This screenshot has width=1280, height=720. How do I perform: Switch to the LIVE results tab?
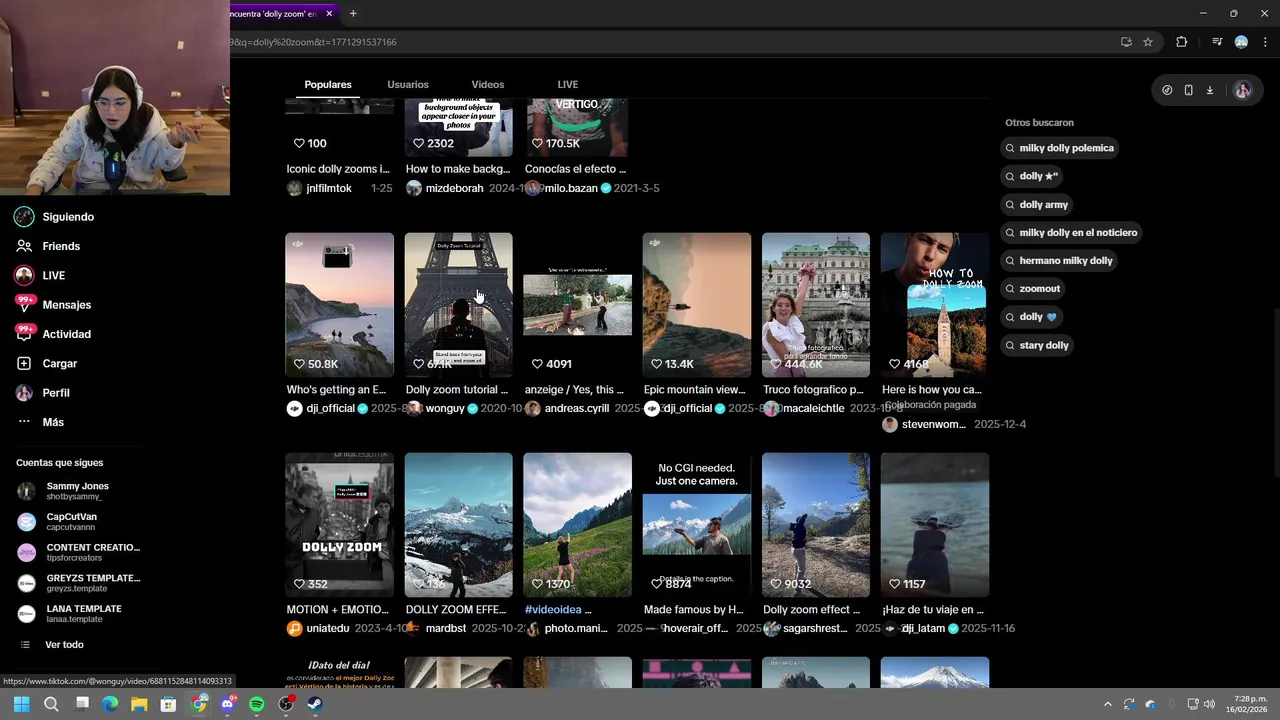(x=568, y=84)
